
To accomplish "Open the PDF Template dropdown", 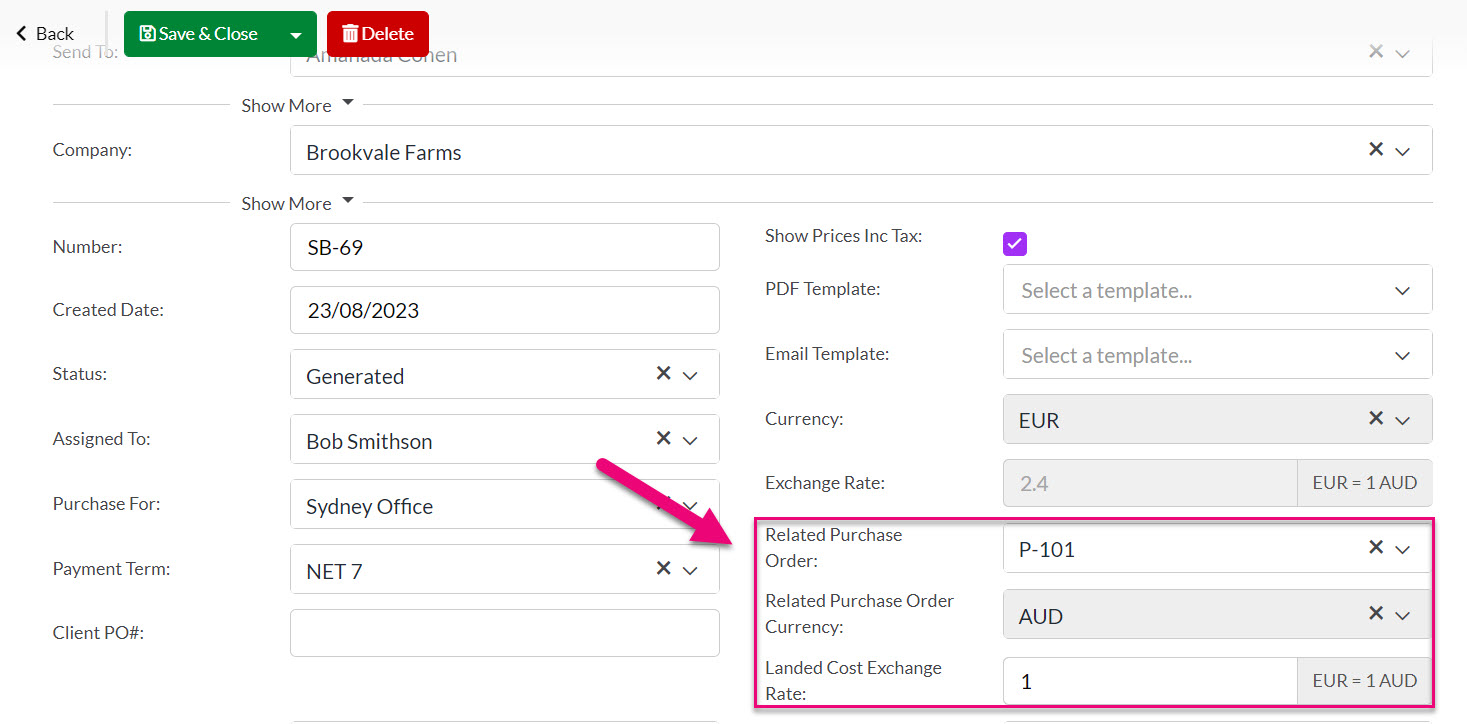I will (x=1217, y=290).
